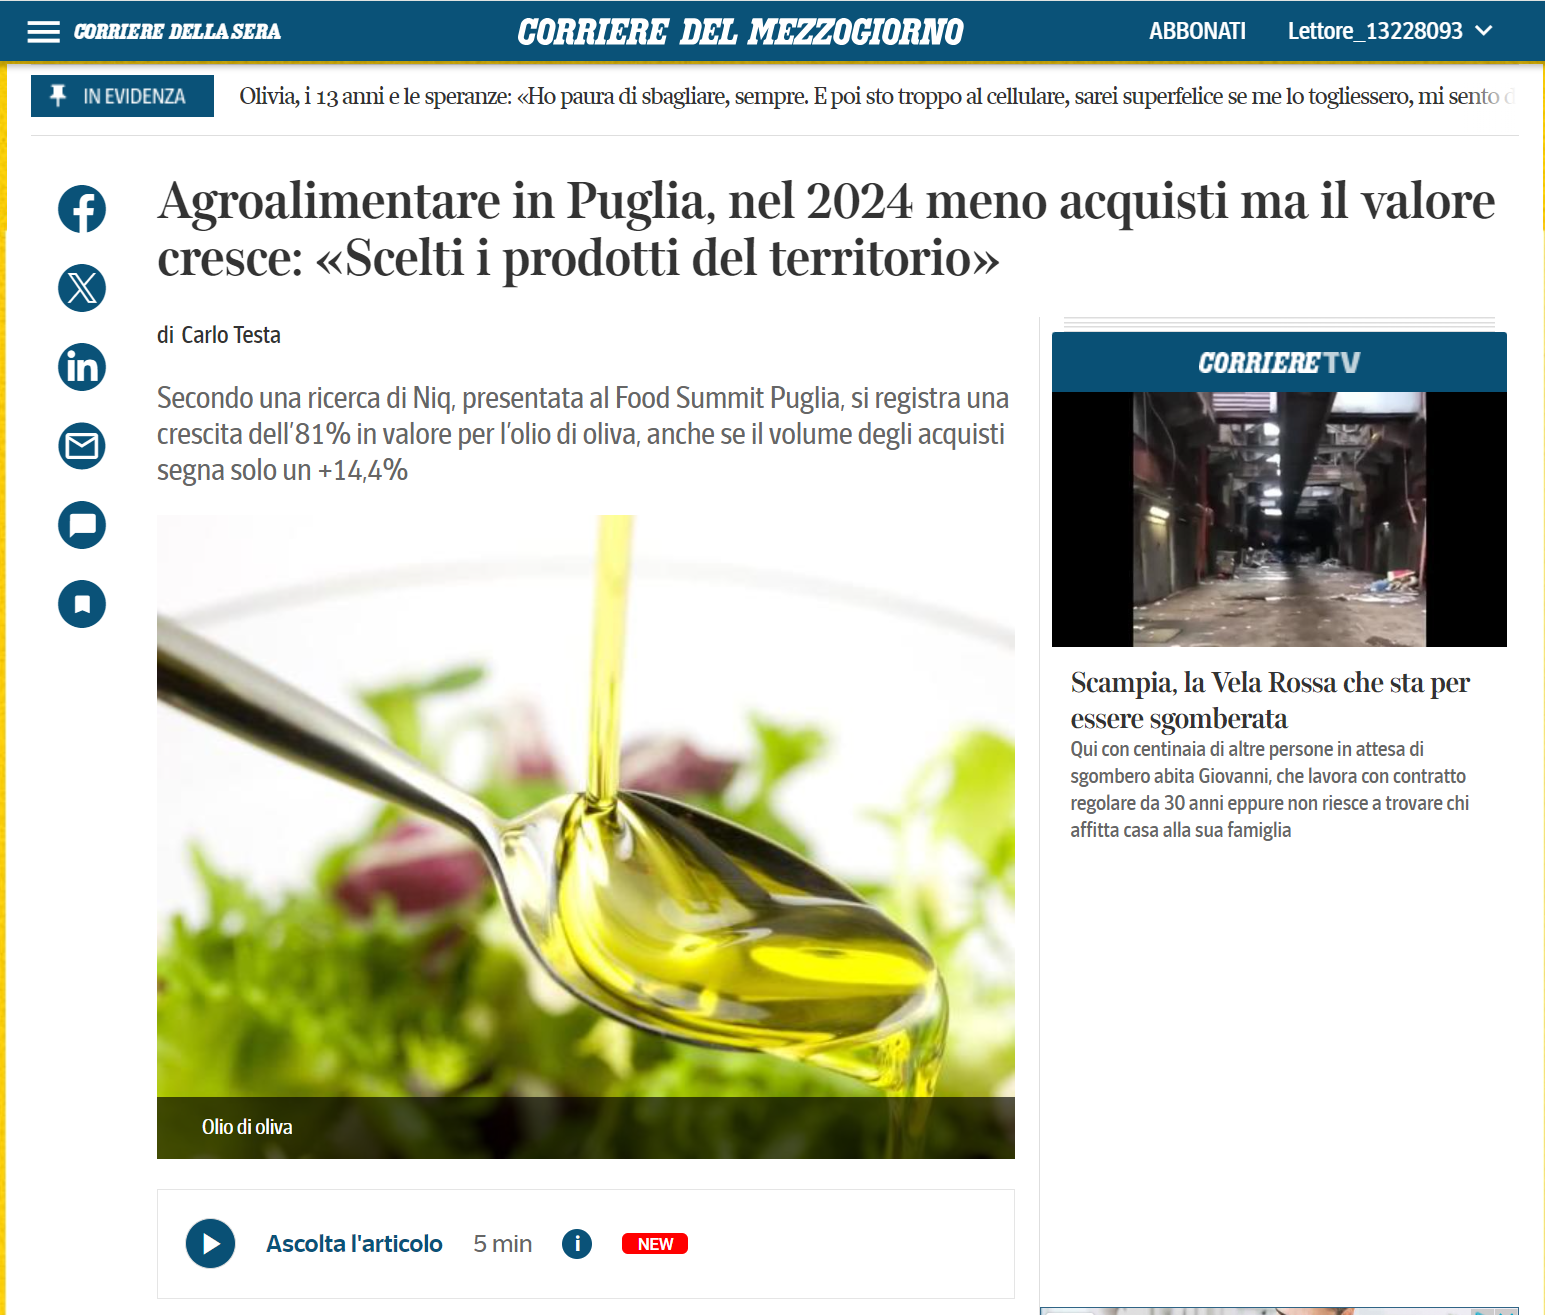Viewport: 1545px width, 1315px height.
Task: Click the IN EVIDENZA label
Action: [122, 96]
